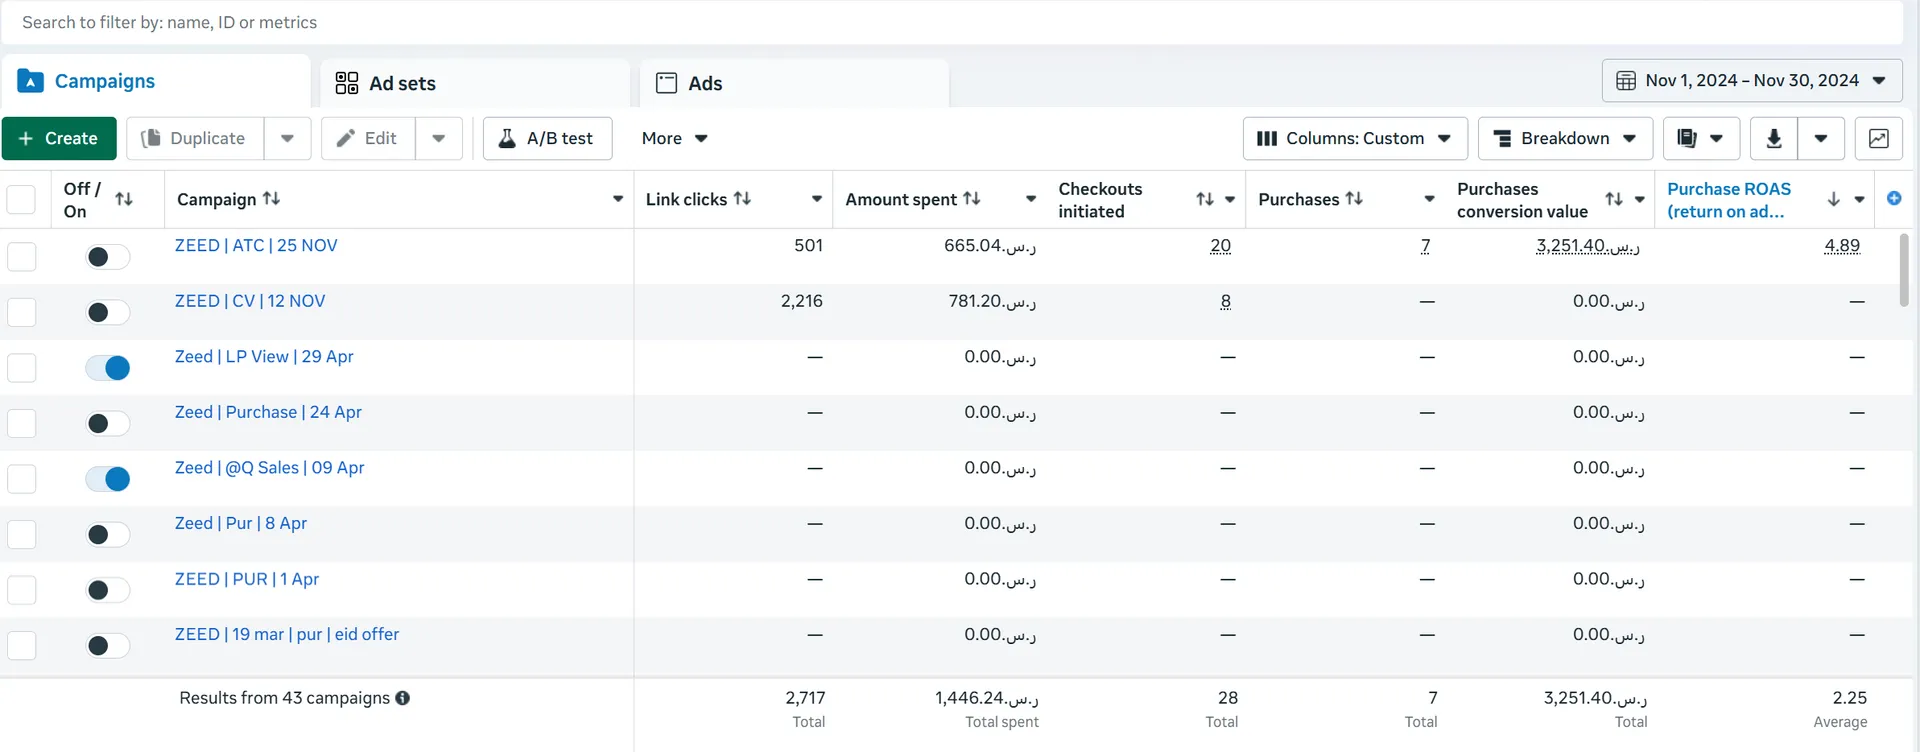This screenshot has height=752, width=1920.
Task: Click the vertical table scrollbar
Action: click(x=1903, y=270)
